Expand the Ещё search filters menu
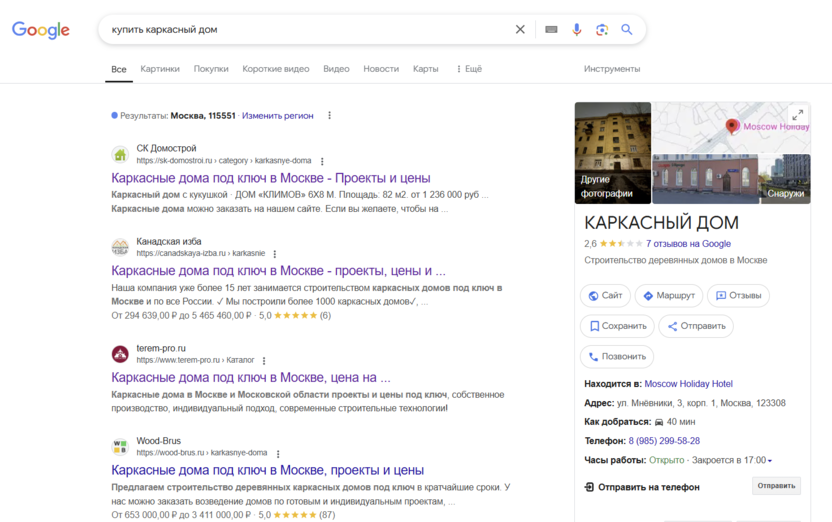 469,69
